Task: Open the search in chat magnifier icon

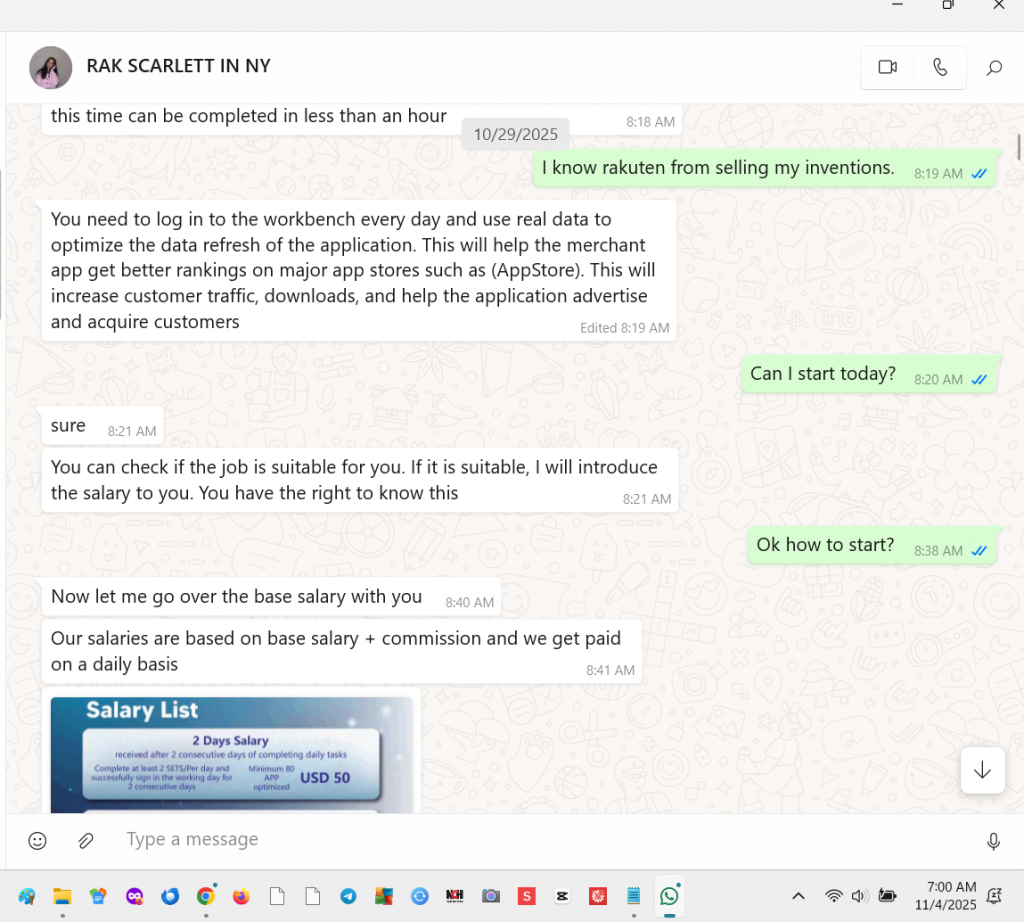Action: pos(994,68)
